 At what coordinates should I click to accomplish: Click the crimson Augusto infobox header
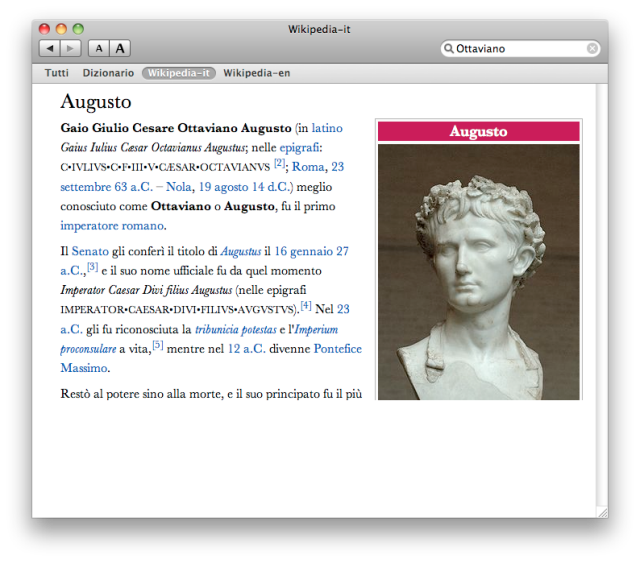pos(478,131)
